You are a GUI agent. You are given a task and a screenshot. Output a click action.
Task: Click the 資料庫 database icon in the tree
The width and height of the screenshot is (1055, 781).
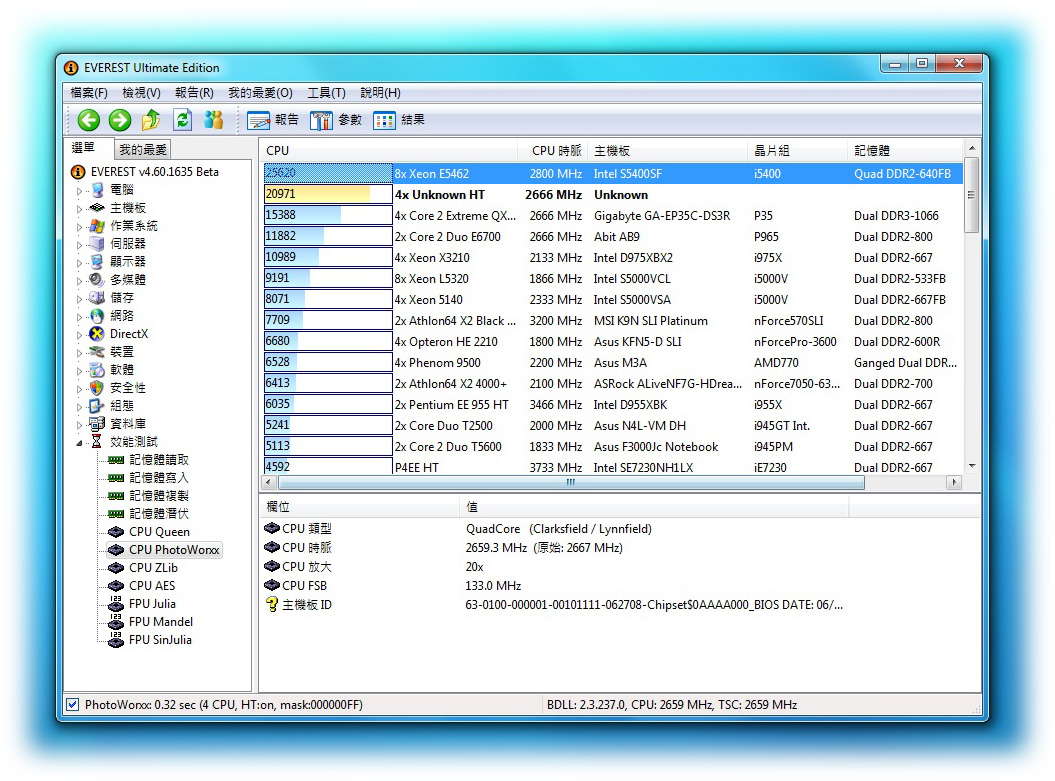97,424
